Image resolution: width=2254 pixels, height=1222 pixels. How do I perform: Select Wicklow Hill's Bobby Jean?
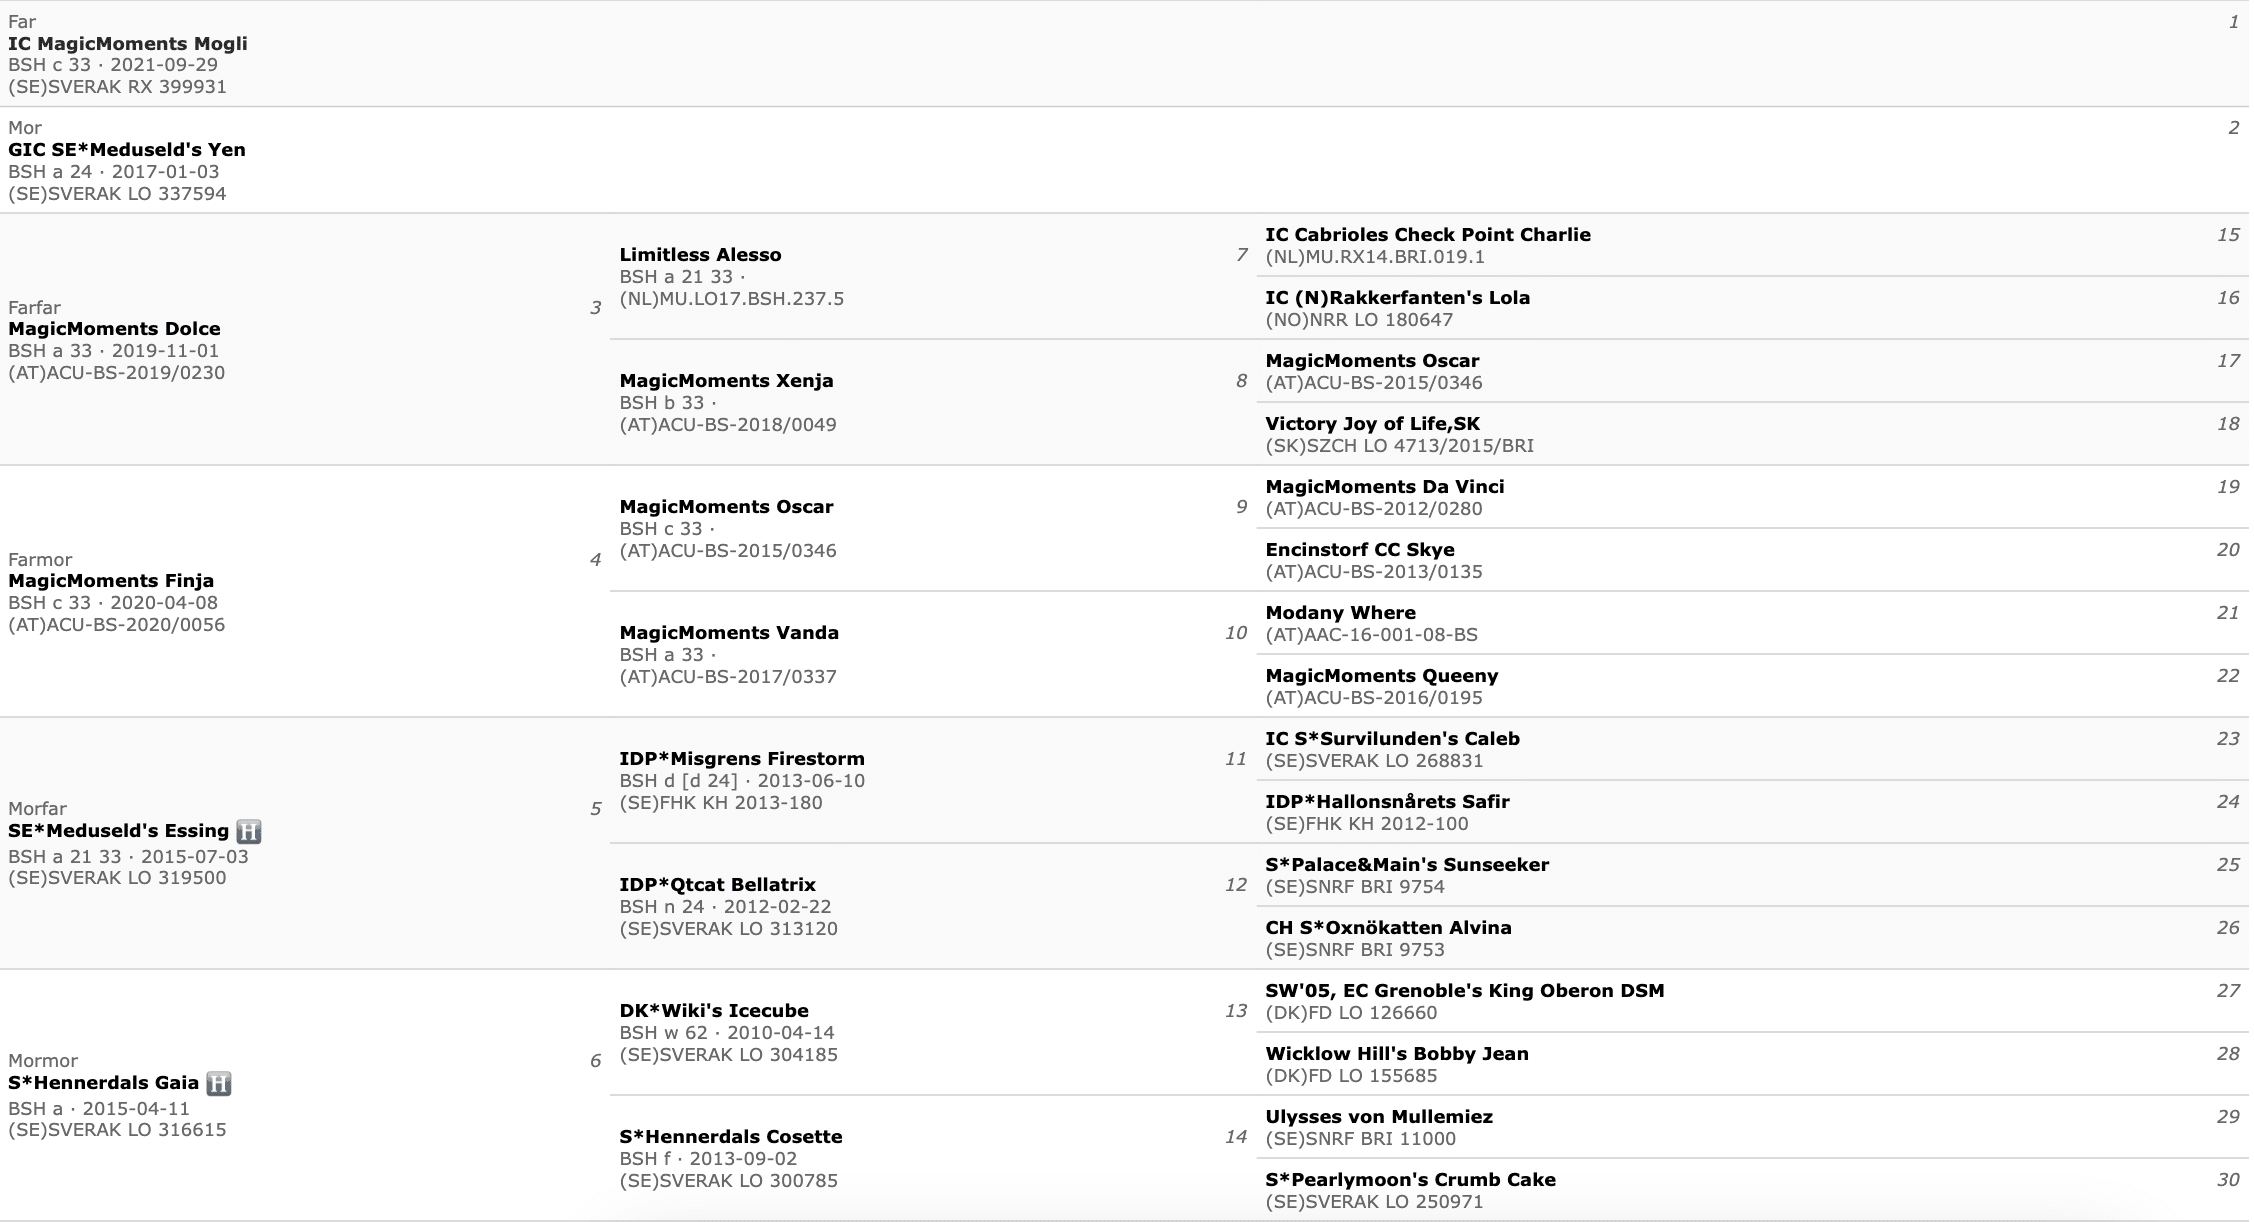pos(1397,1054)
